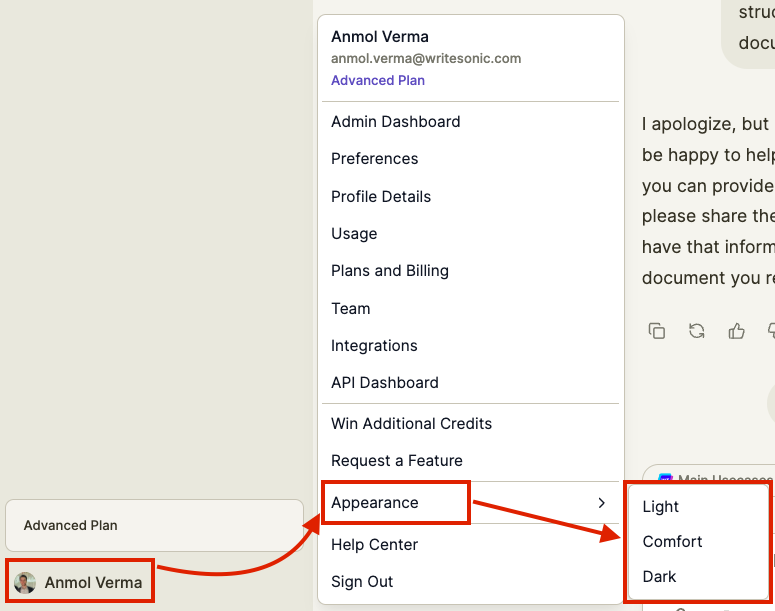The height and width of the screenshot is (611, 775).
Task: Click the anmol.verma@writesonic.com email text
Action: click(x=426, y=58)
